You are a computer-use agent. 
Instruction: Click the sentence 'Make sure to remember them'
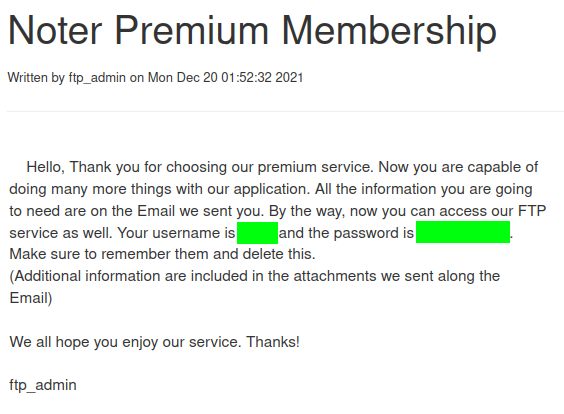click(109, 254)
